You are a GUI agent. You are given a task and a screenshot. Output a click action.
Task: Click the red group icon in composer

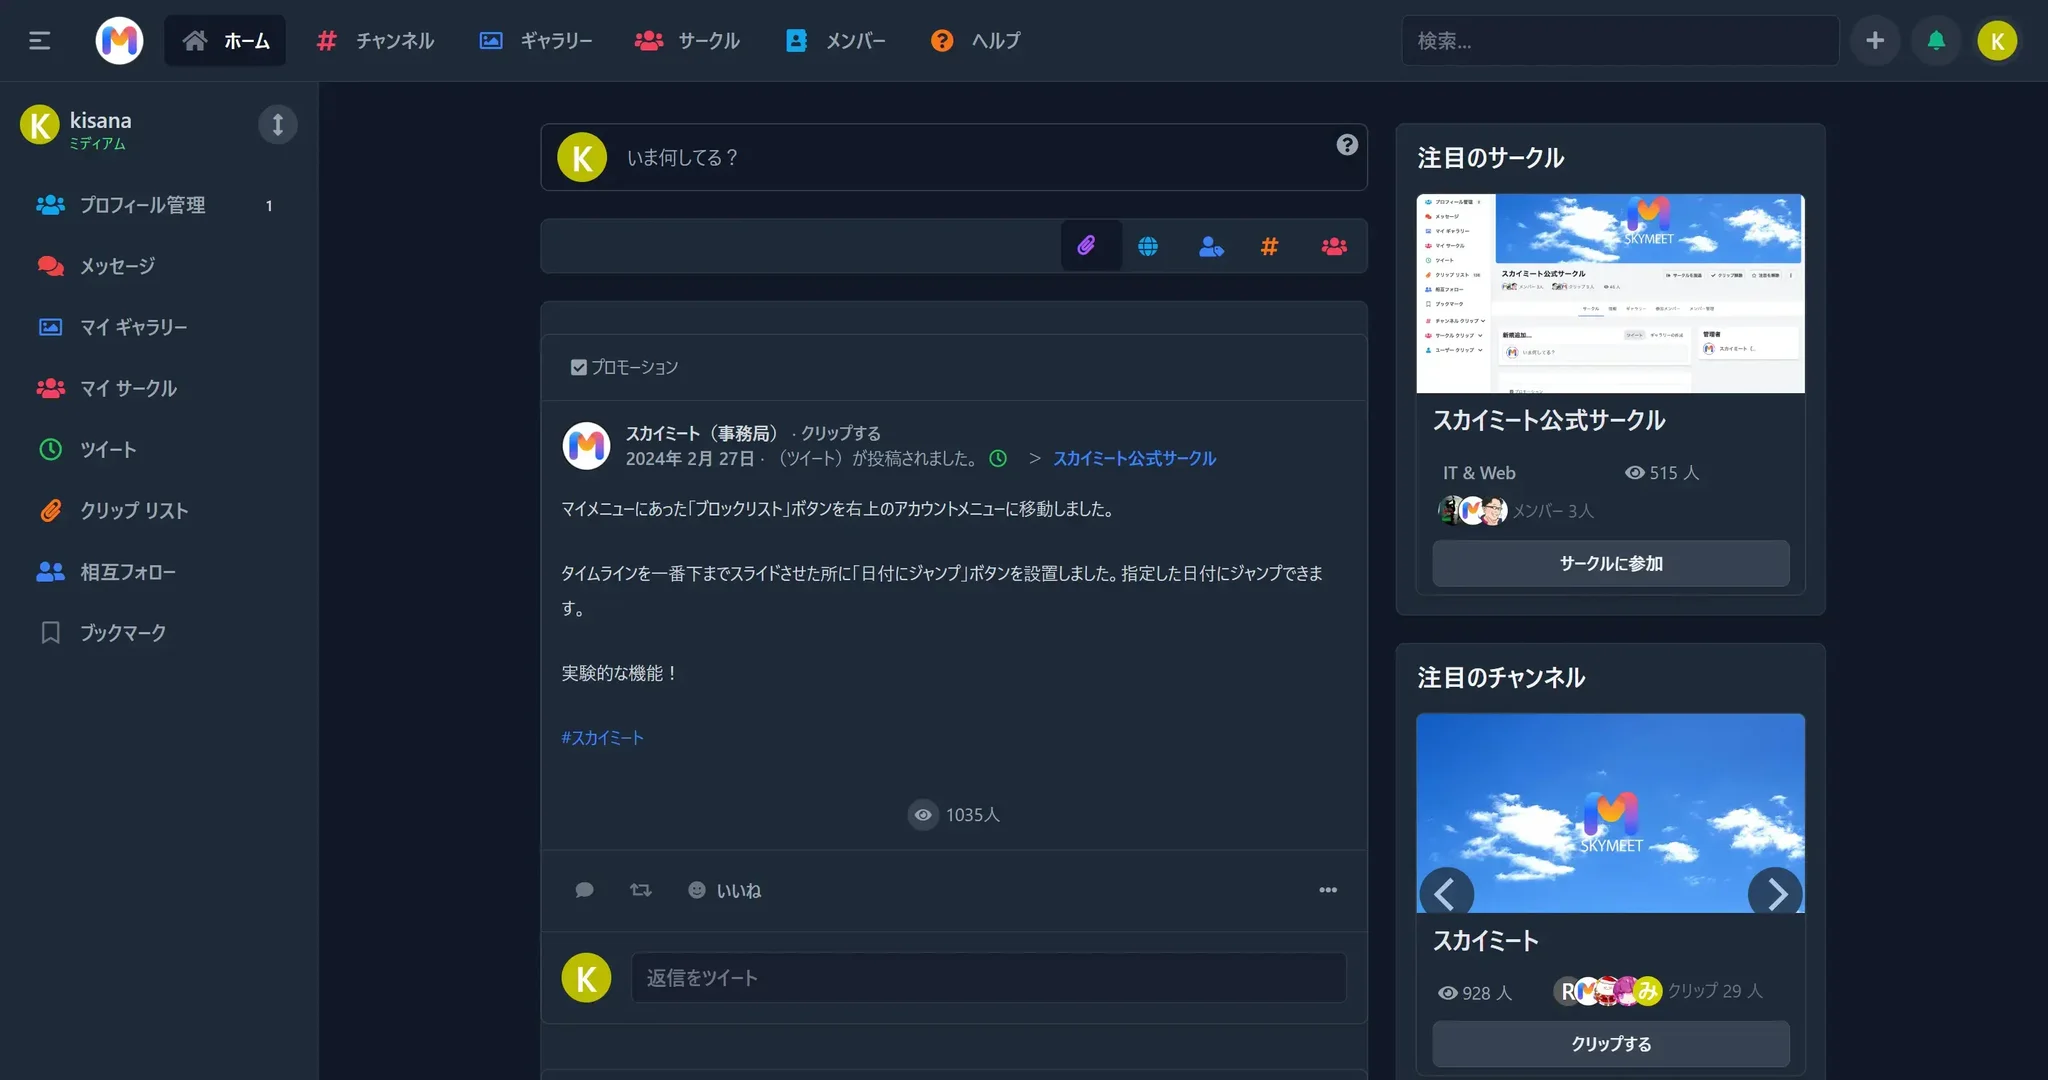[x=1333, y=245]
